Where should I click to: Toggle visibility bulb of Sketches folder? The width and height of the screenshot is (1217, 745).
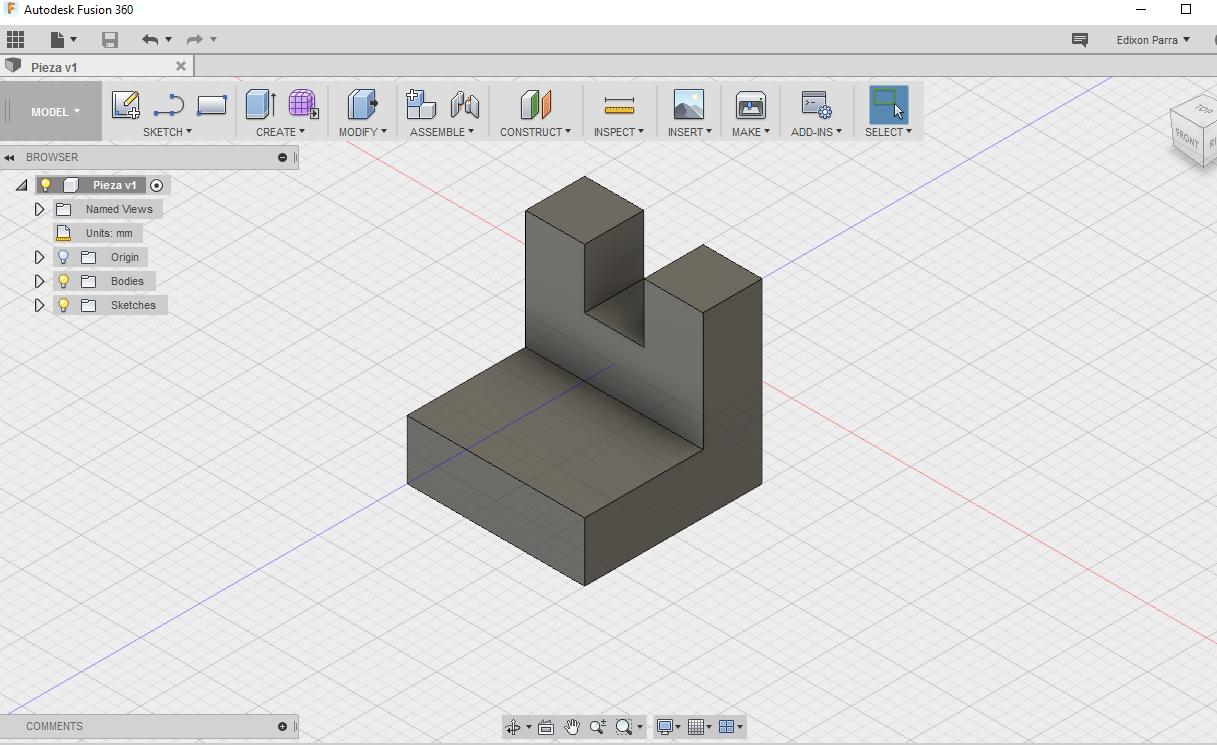pos(63,305)
